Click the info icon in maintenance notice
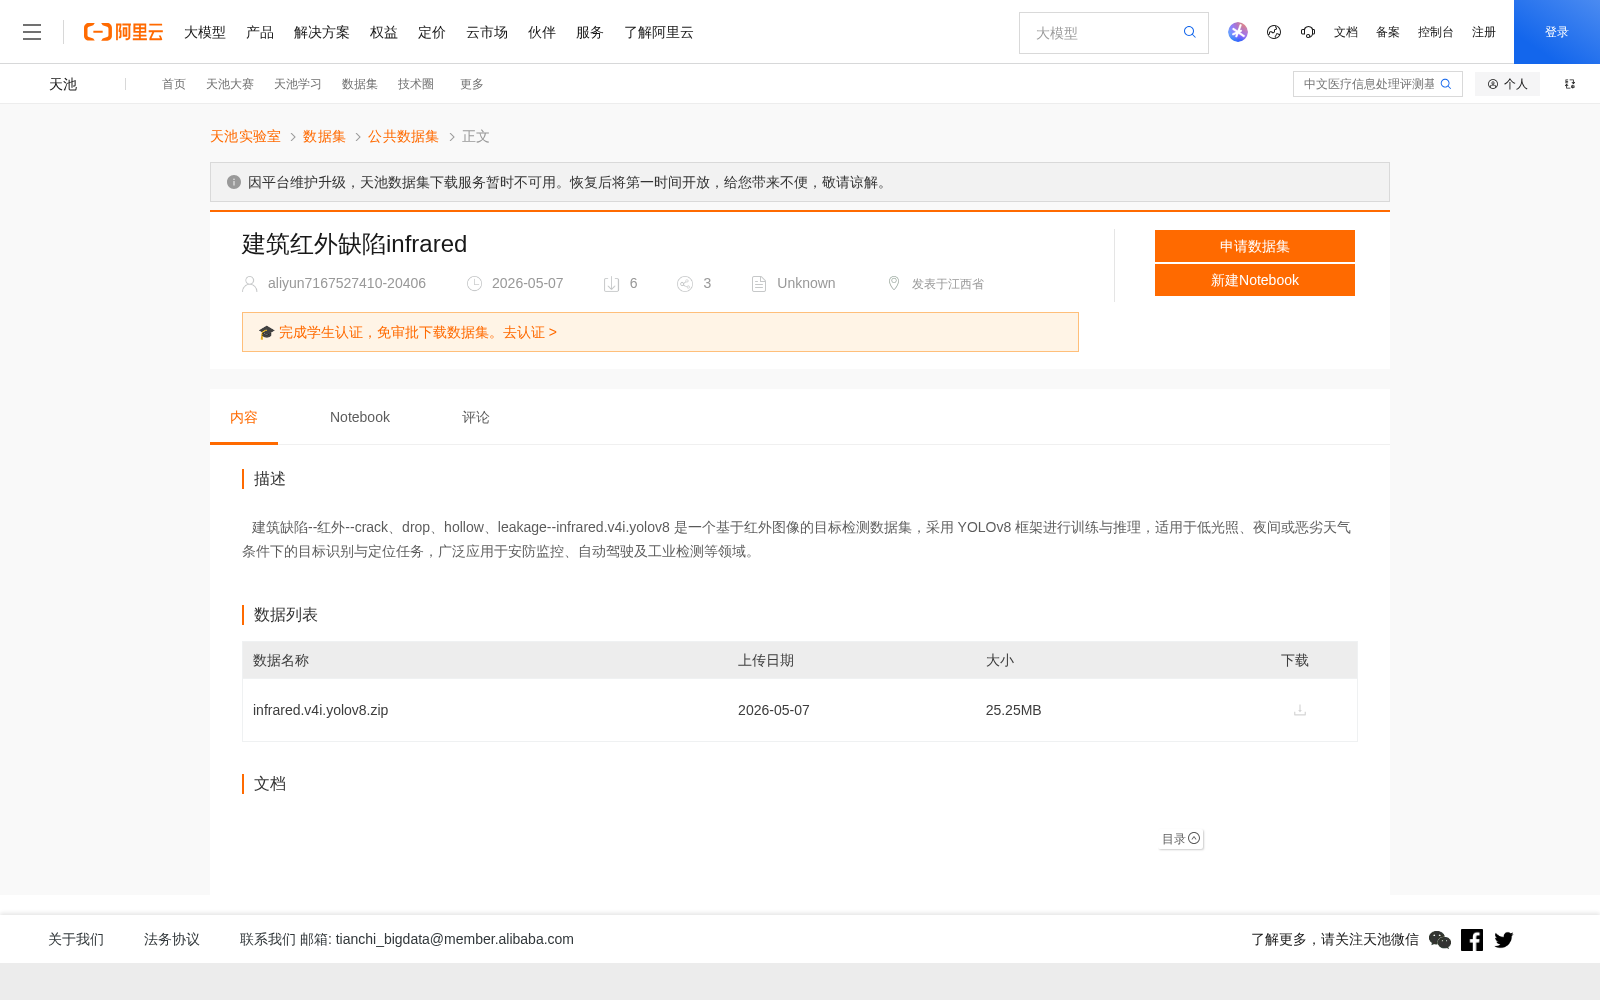 234,182
